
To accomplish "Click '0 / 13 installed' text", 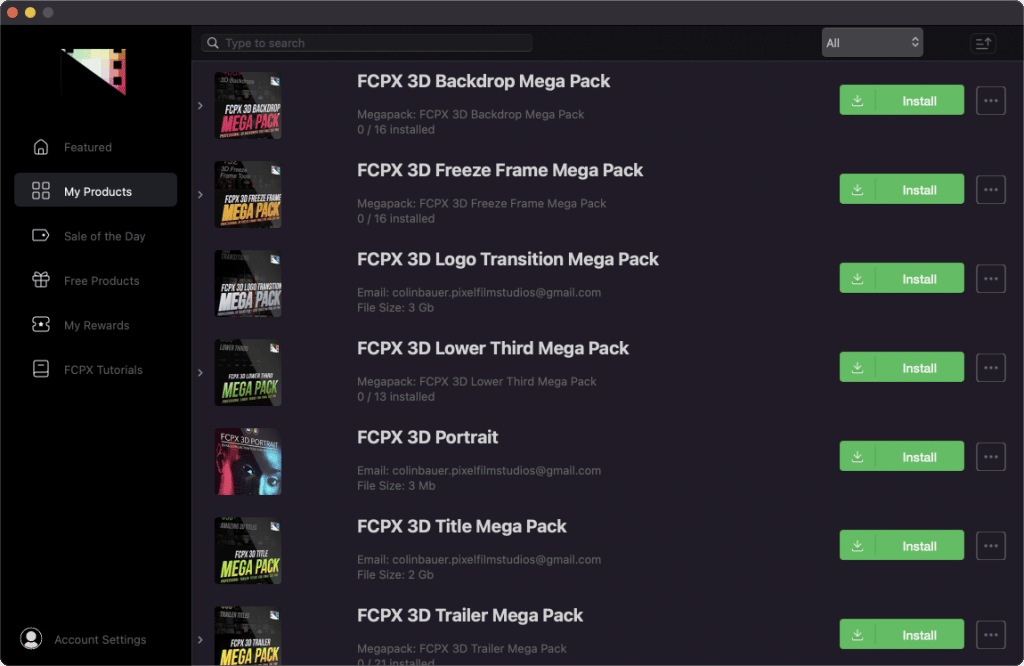I will coord(396,396).
